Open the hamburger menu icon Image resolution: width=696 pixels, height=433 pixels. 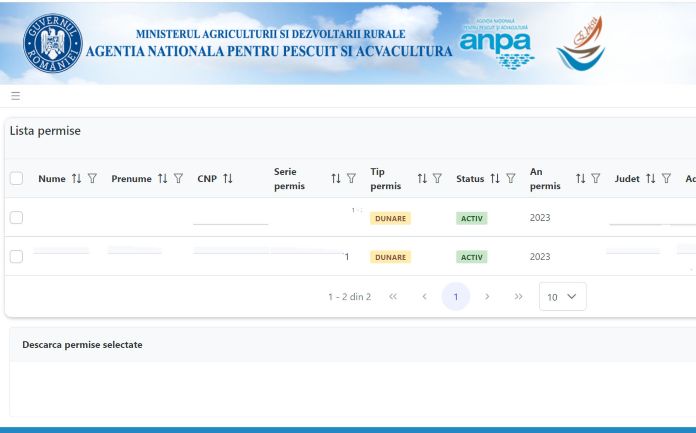click(x=15, y=96)
